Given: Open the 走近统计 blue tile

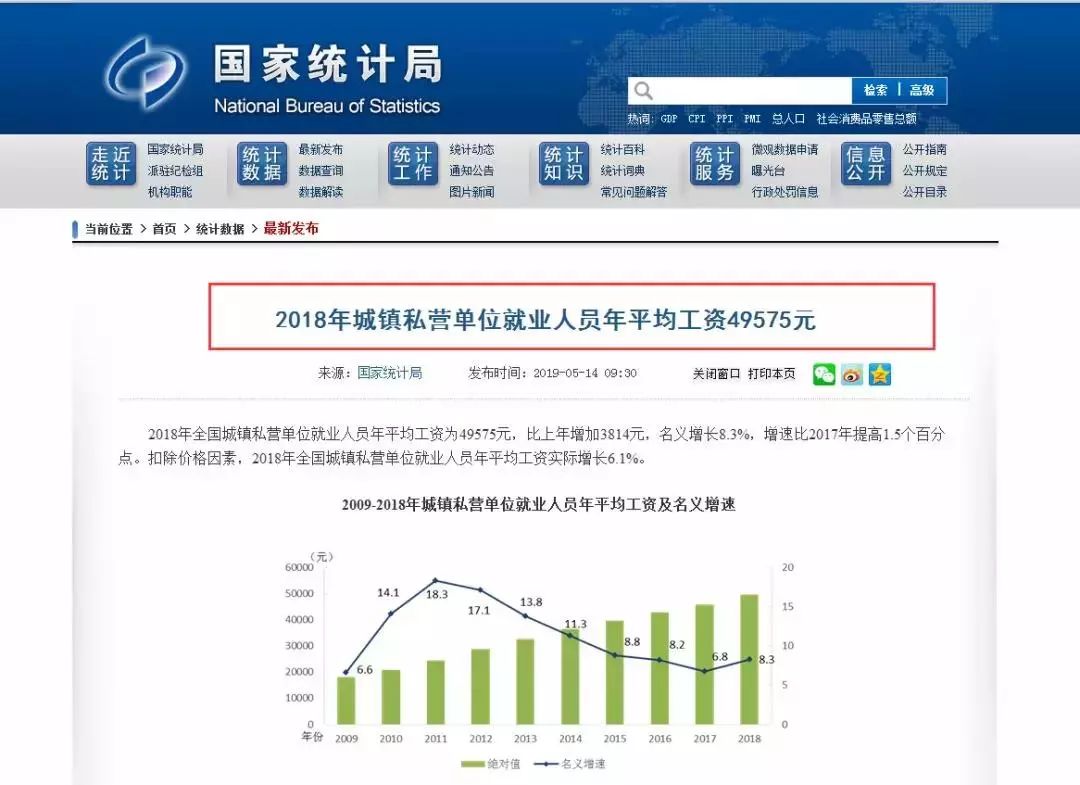Looking at the screenshot, I should (110, 164).
